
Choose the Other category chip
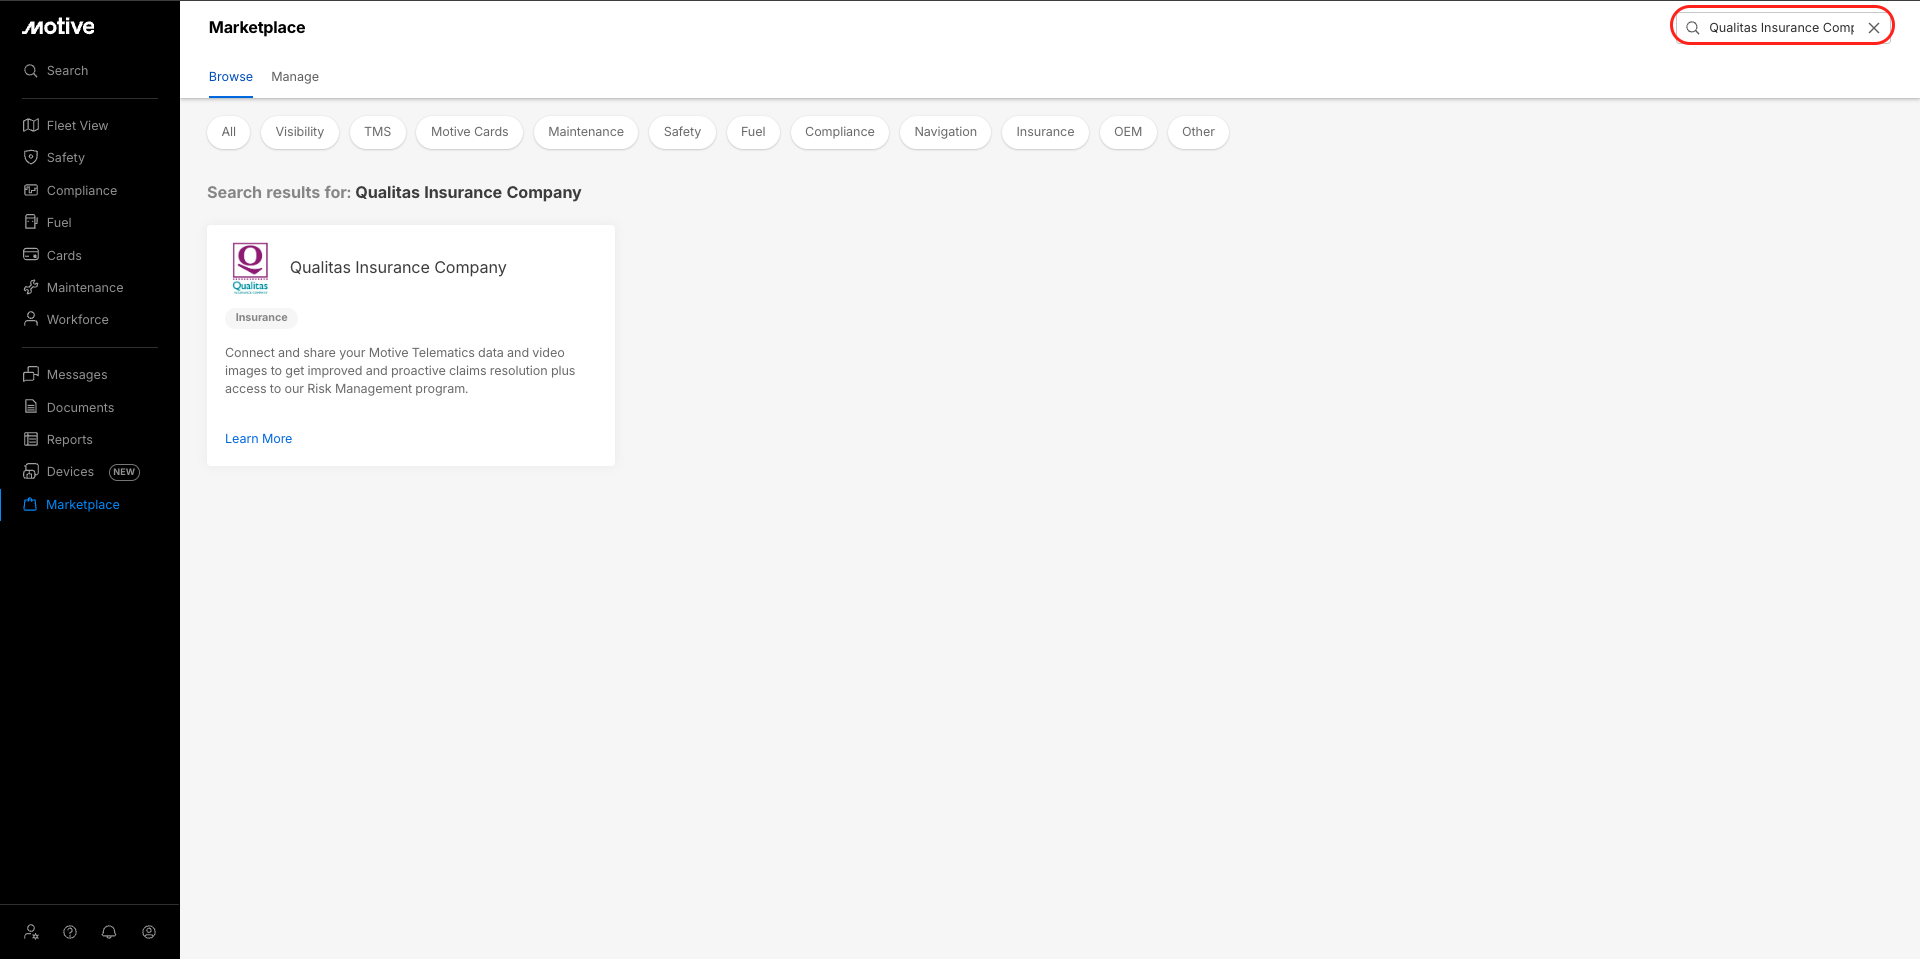[1199, 132]
